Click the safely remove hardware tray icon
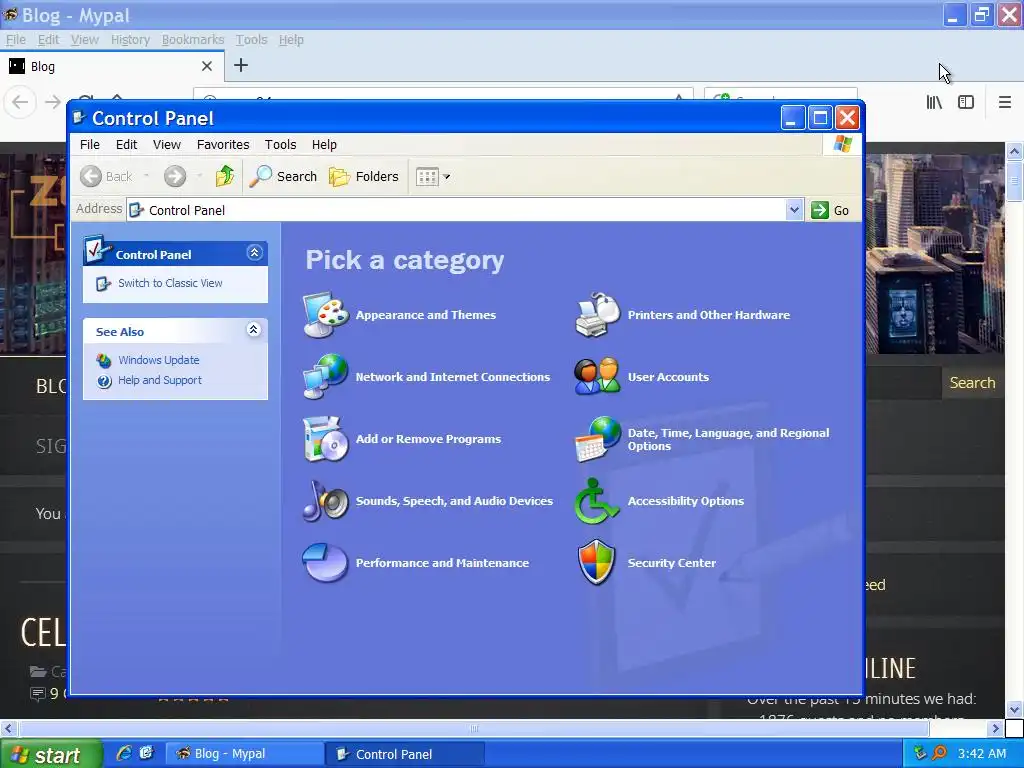 920,753
